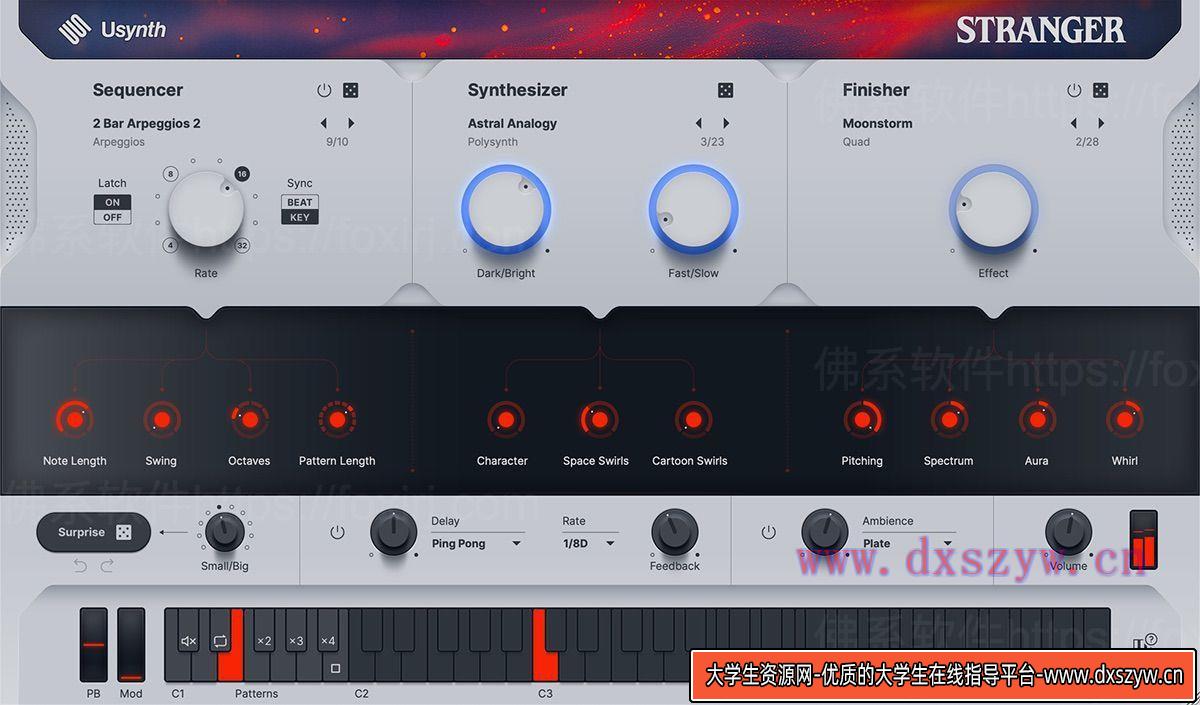
Task: Select rate value 4 on Rate dial
Action: (171, 245)
